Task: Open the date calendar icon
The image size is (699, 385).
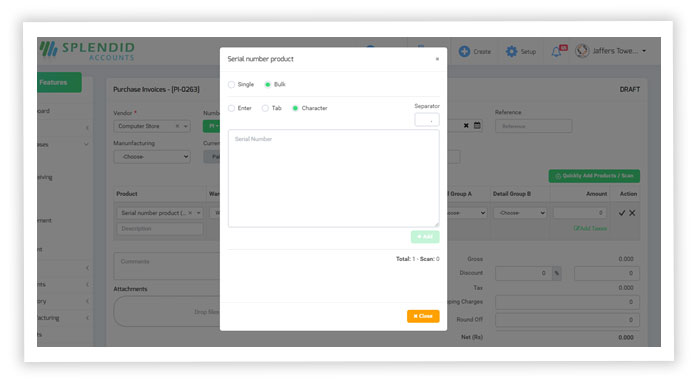Action: (477, 126)
